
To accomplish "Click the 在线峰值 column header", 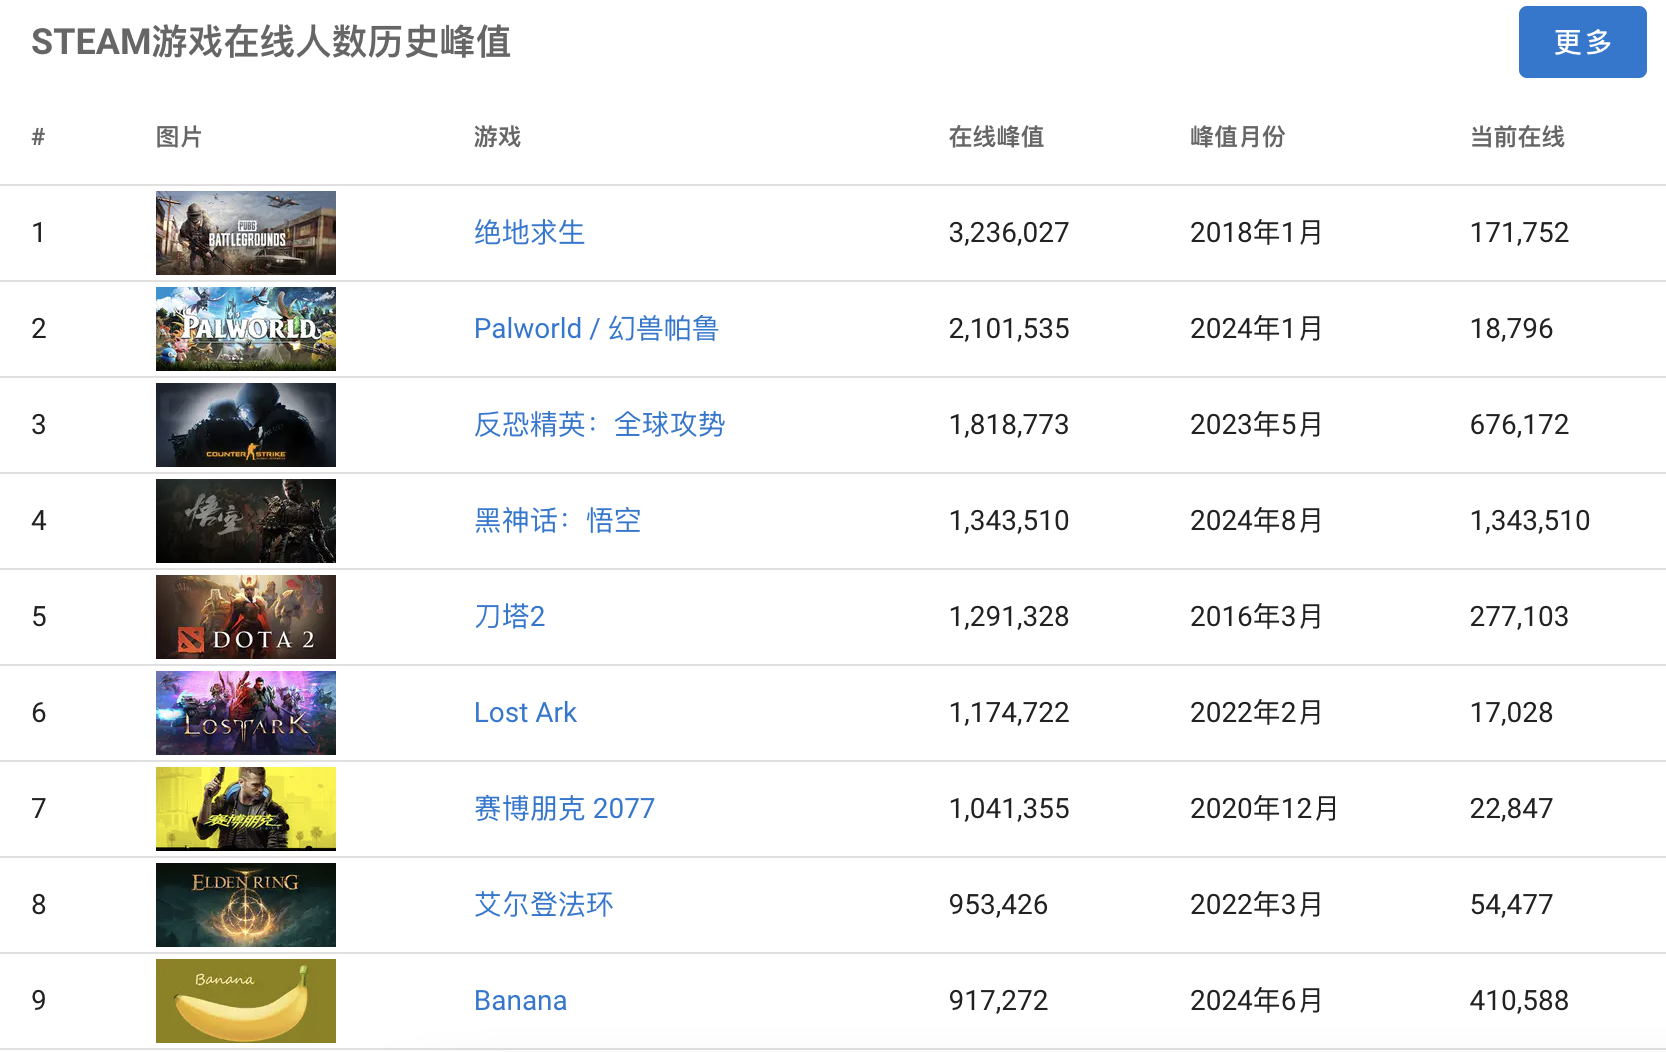I will pyautogui.click(x=996, y=137).
